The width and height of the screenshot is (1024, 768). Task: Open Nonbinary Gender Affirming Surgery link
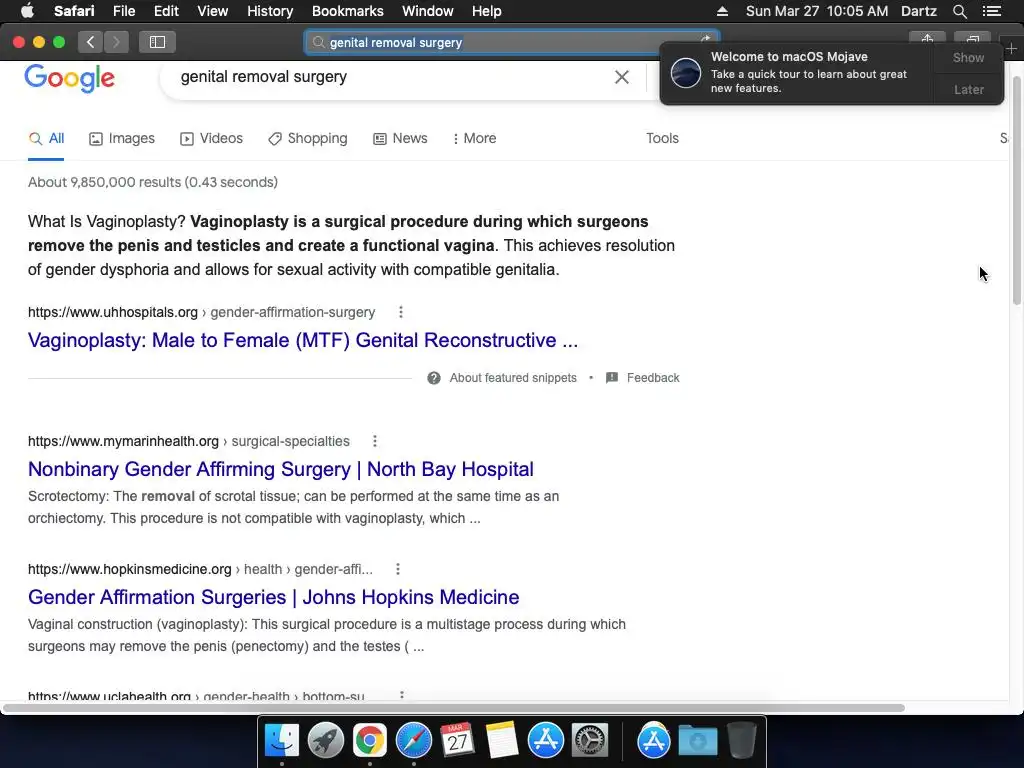click(281, 469)
